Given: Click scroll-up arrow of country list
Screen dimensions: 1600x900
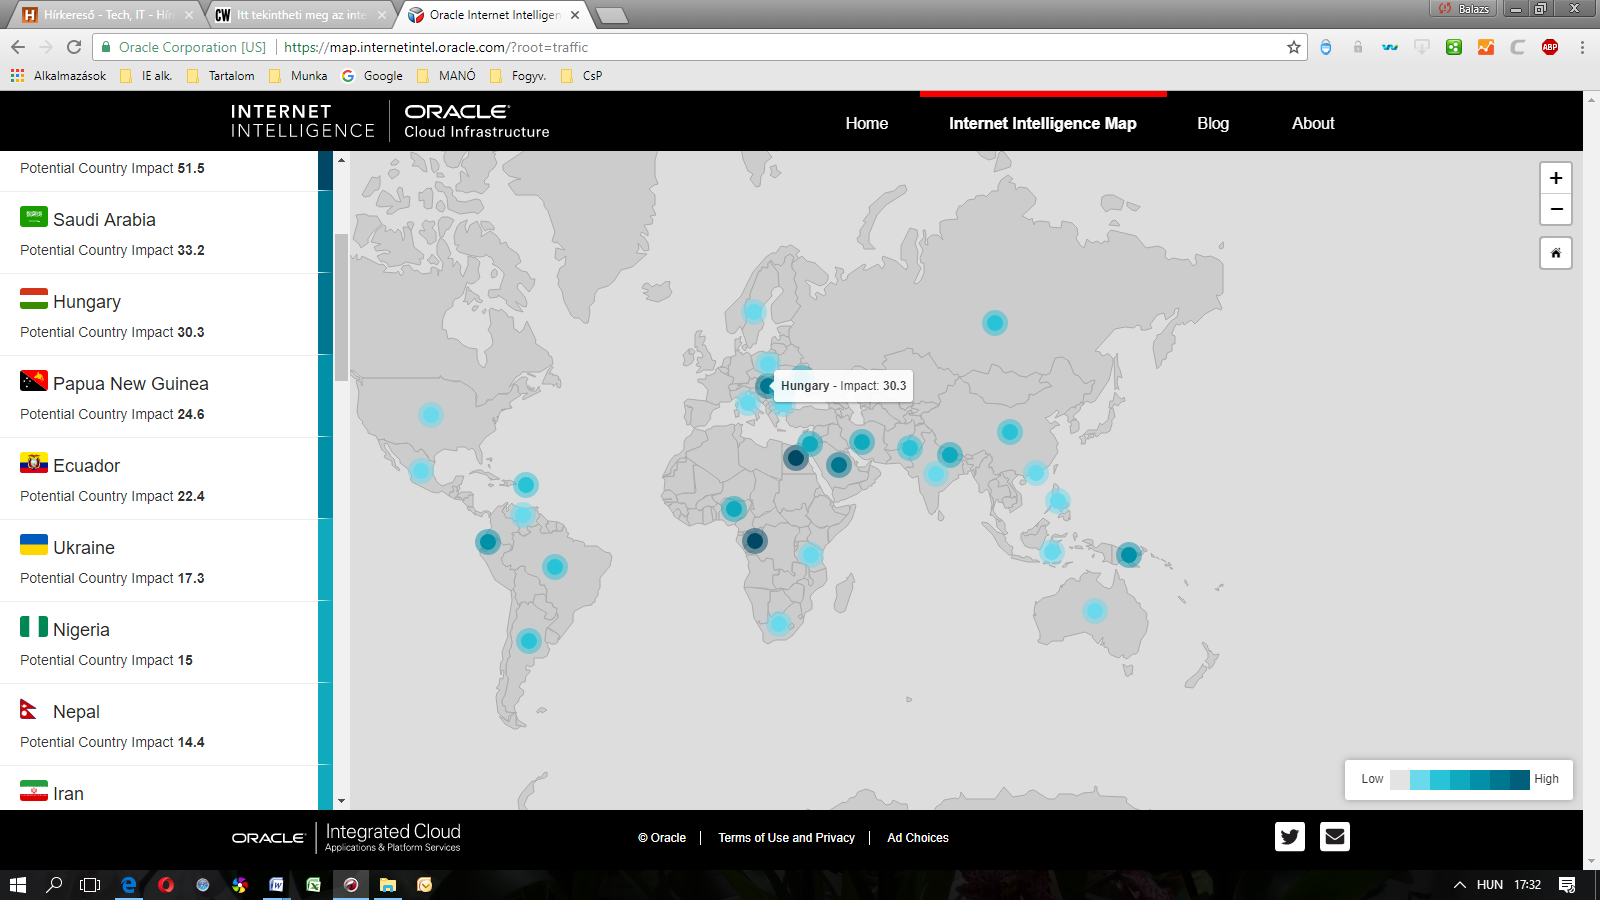Looking at the screenshot, I should [x=341, y=160].
